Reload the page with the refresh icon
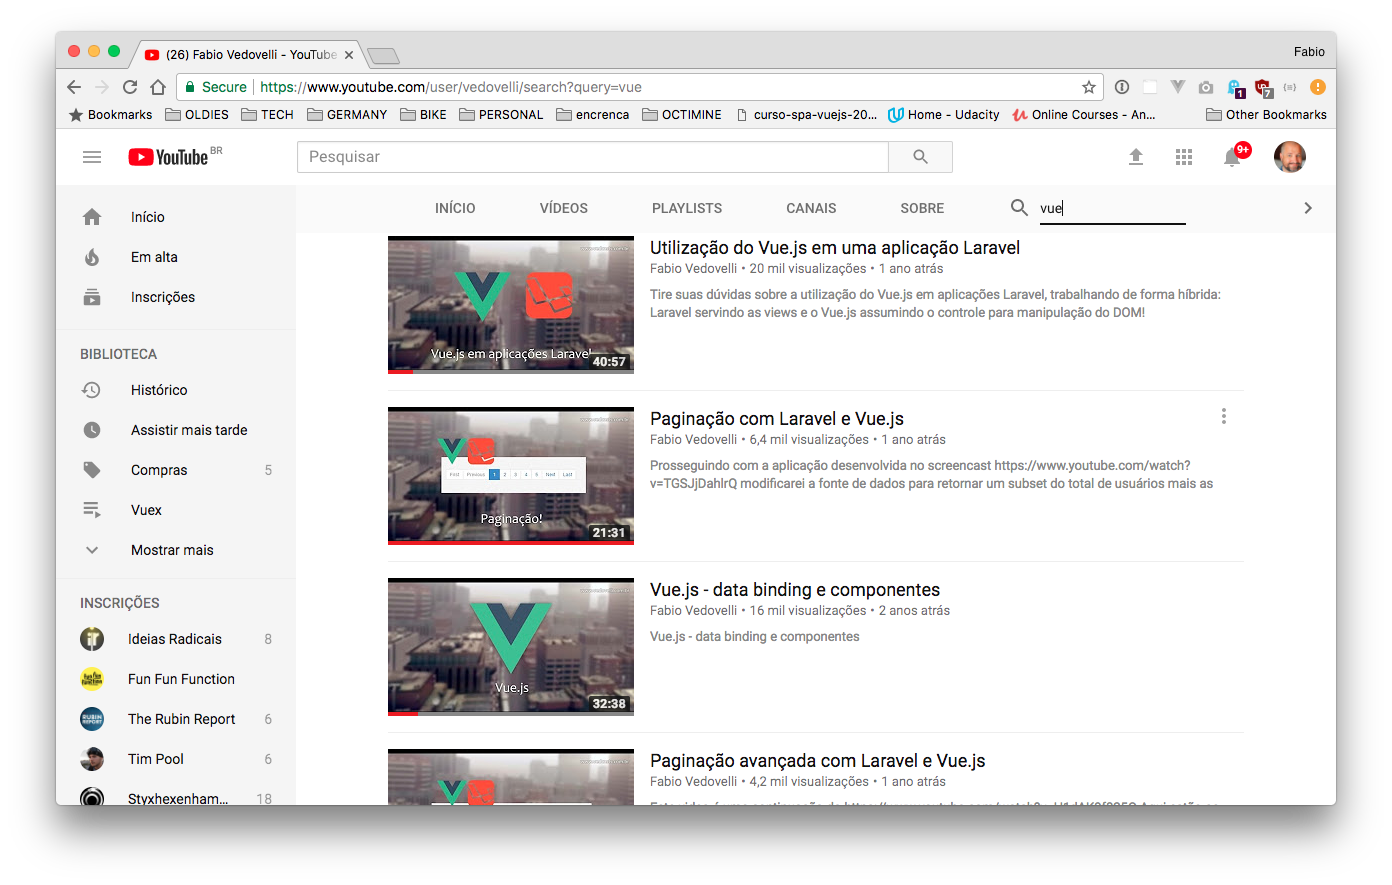Screen dimensions: 1392x885 [130, 87]
